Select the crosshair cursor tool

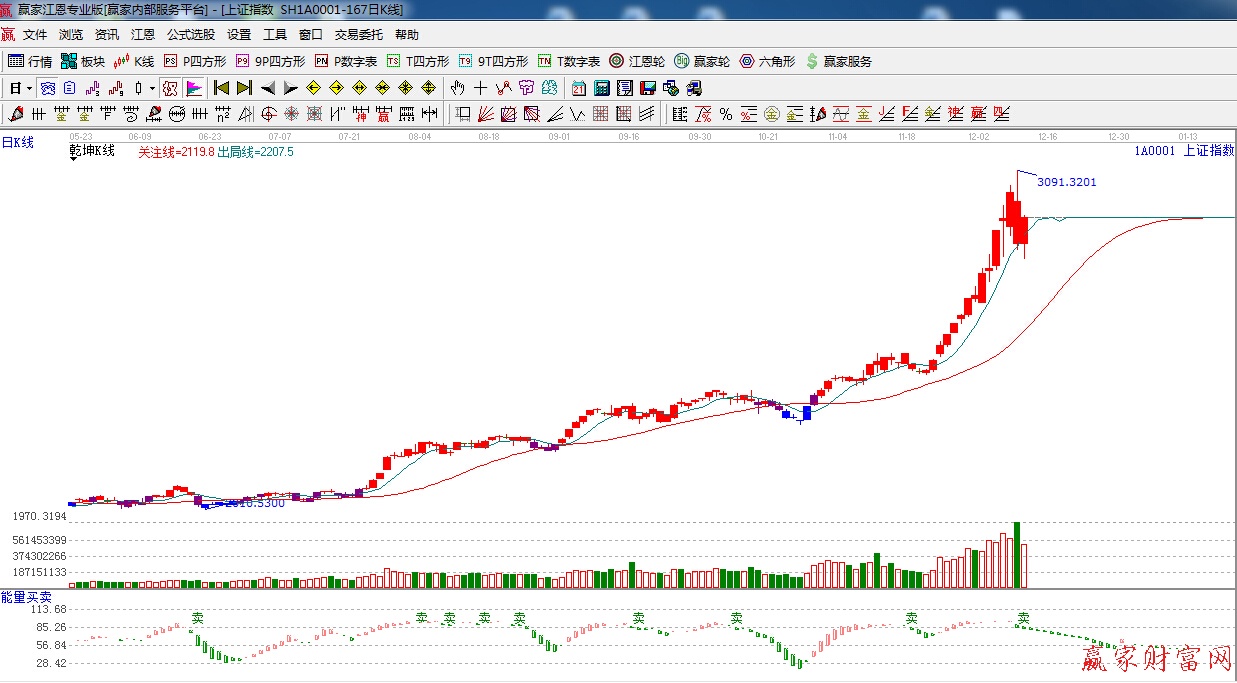[x=481, y=88]
